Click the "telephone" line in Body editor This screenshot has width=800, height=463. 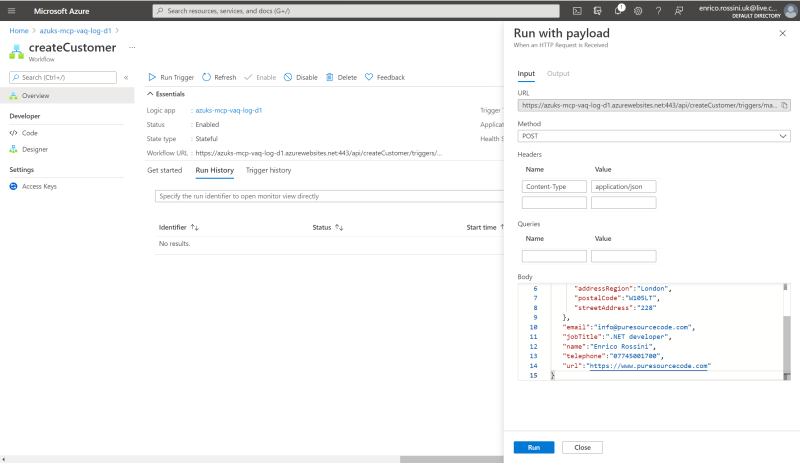[613, 356]
